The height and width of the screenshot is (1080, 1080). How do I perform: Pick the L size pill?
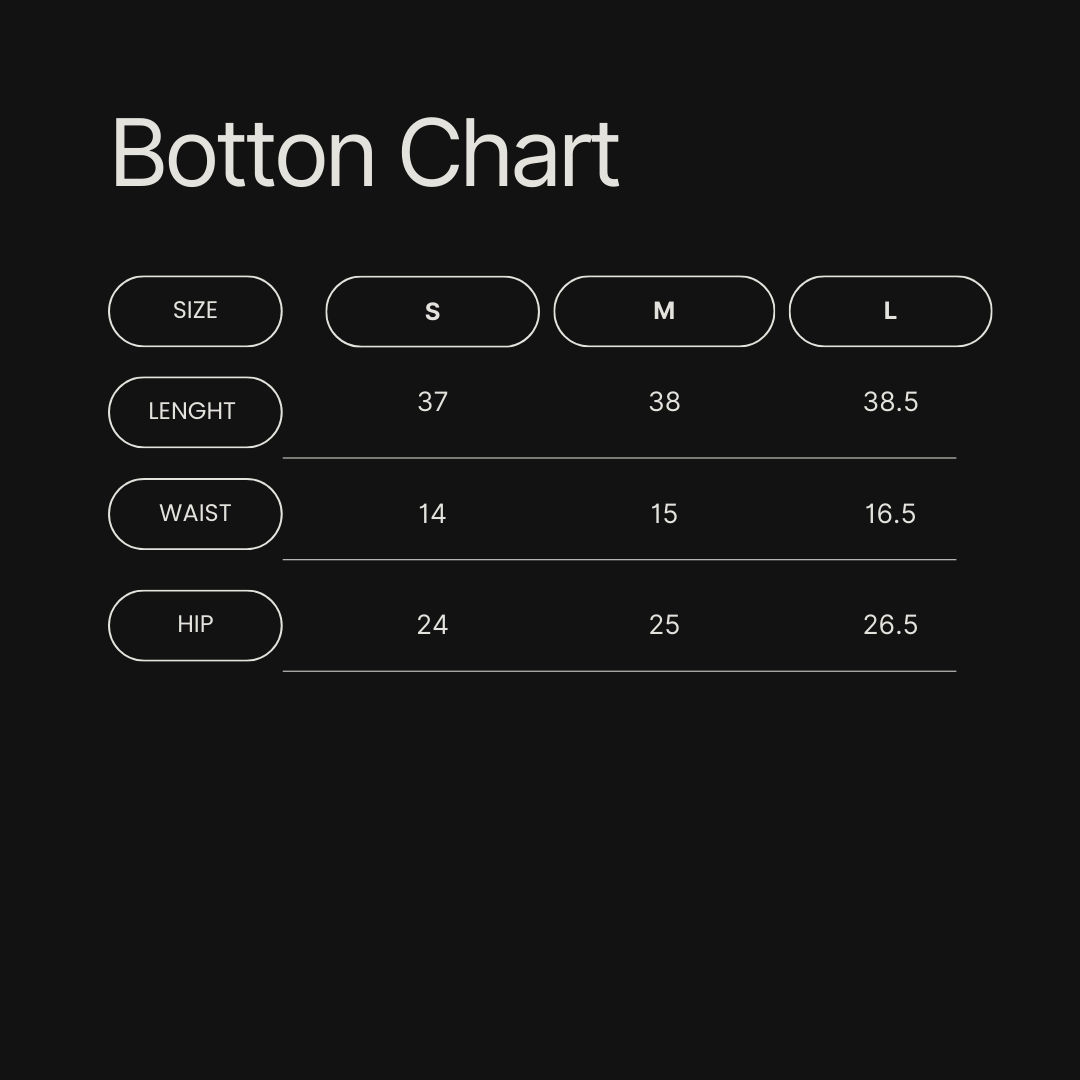pyautogui.click(x=890, y=311)
